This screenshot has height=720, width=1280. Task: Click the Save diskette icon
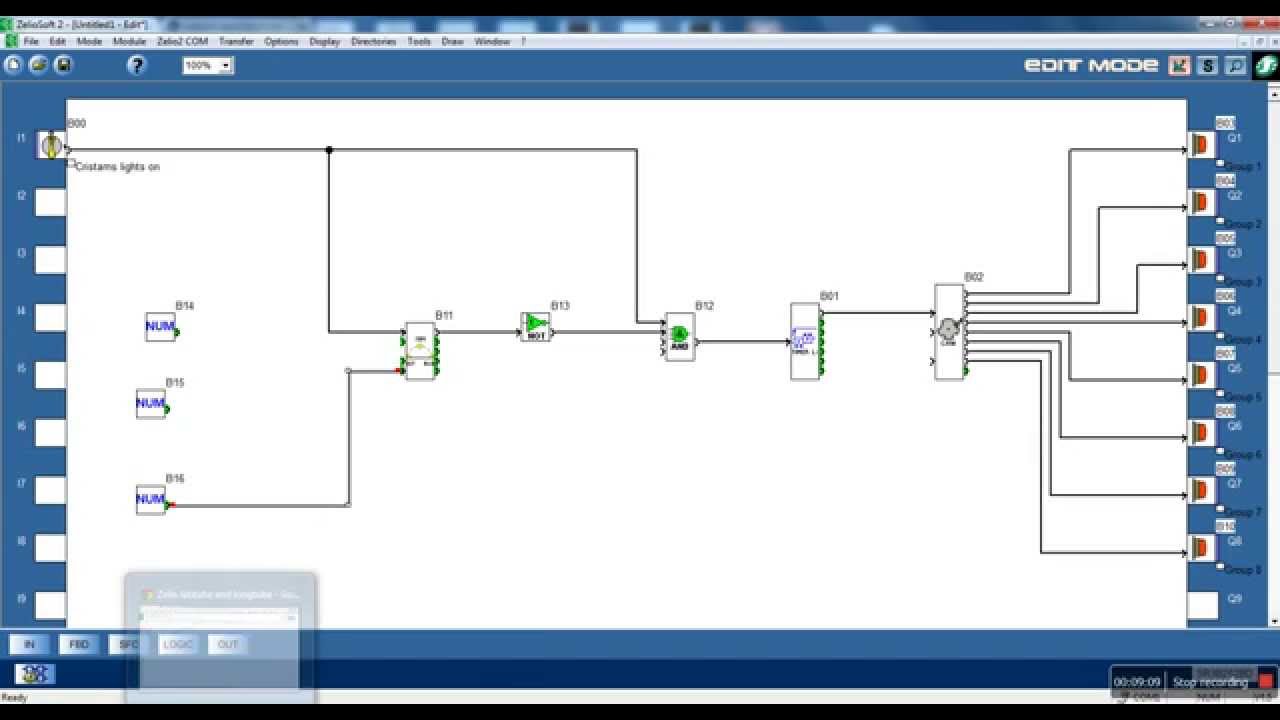point(63,65)
